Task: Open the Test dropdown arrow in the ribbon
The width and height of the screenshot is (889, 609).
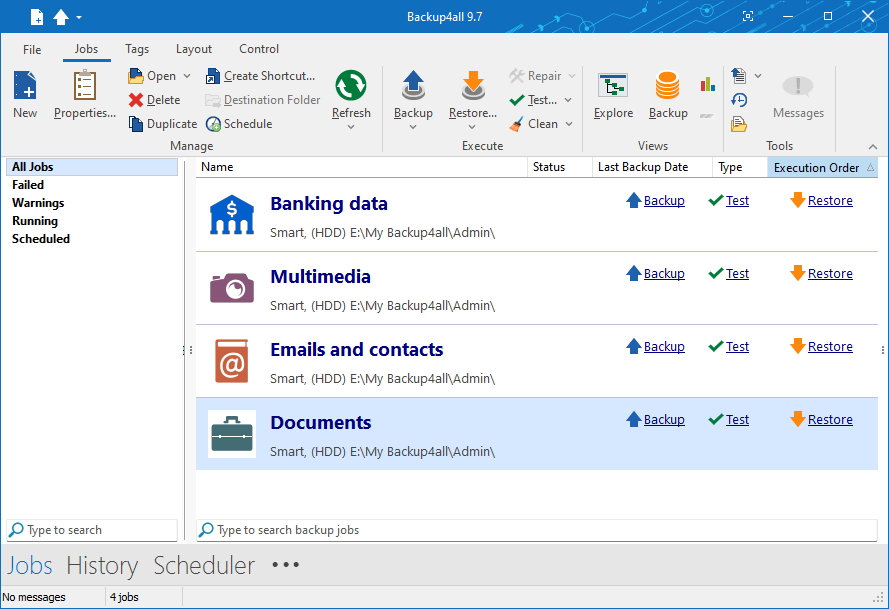Action: (568, 100)
